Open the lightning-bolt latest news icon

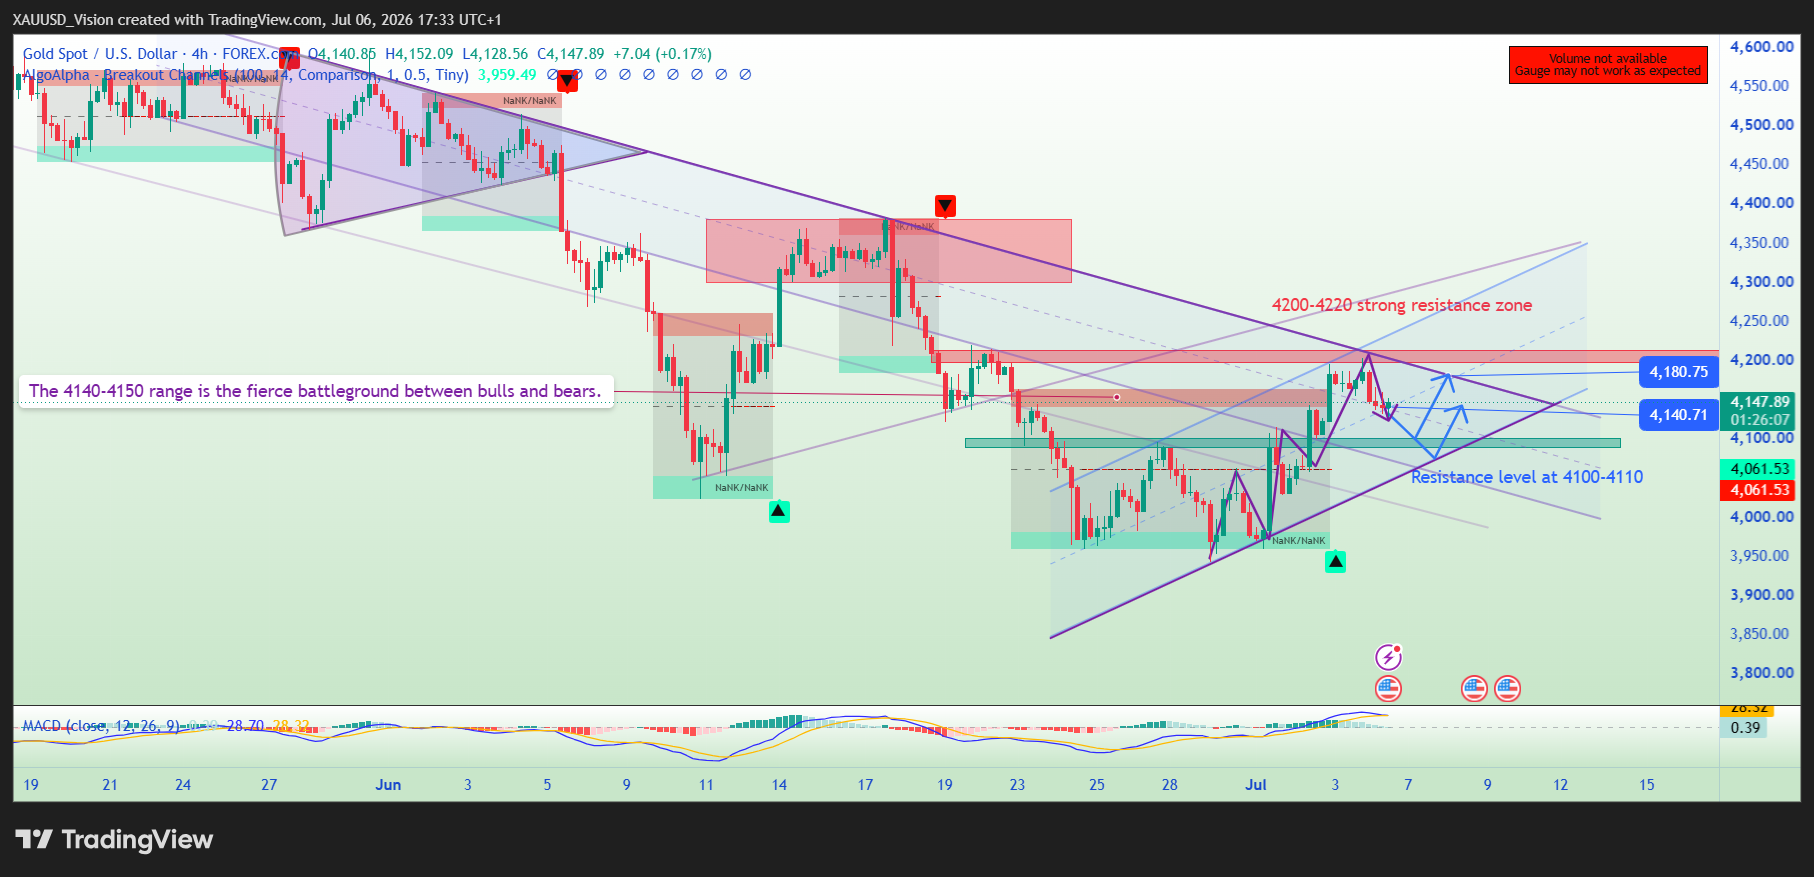coord(1388,657)
